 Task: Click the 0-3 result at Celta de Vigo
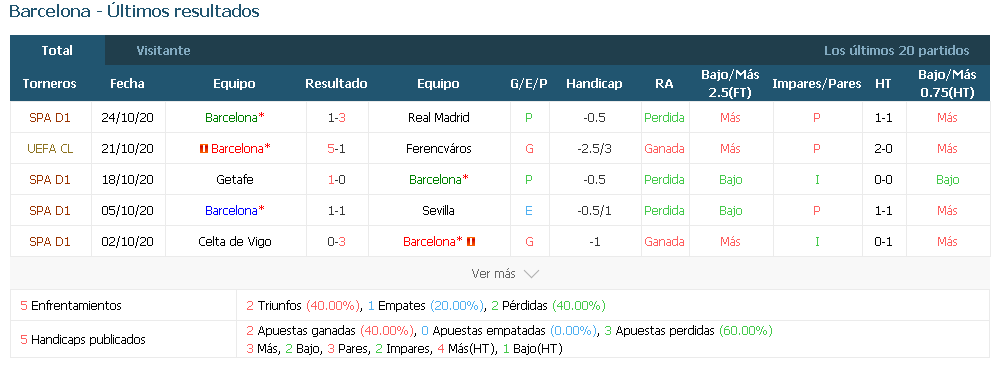[x=336, y=241]
